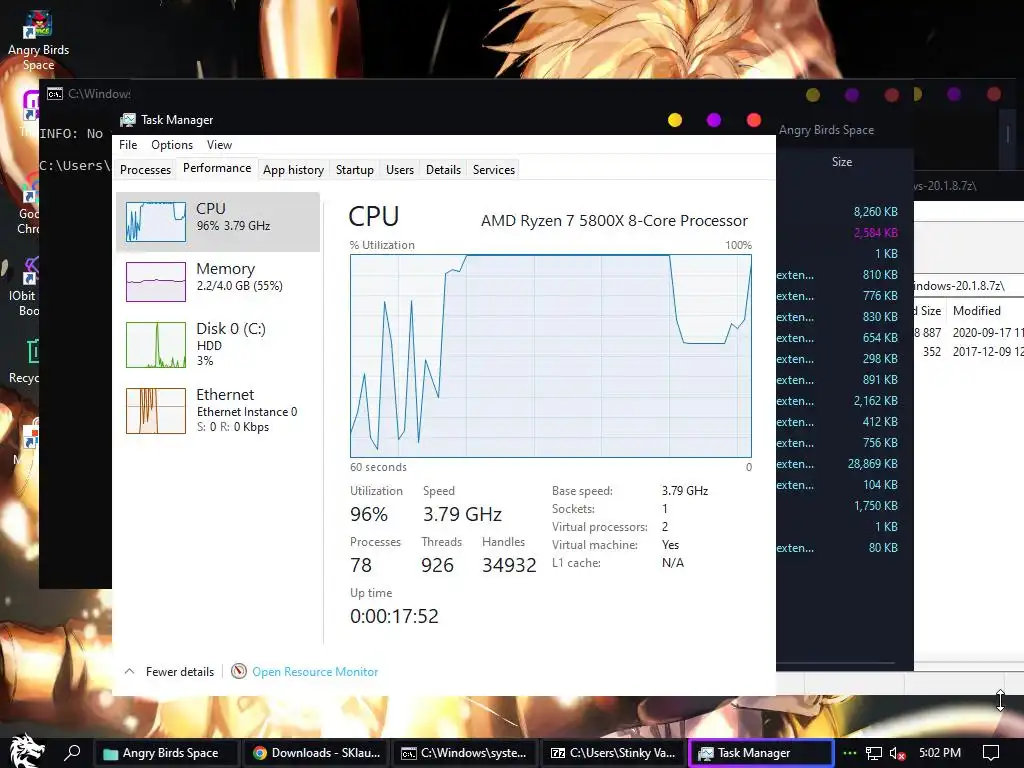Select the Performance tab
The image size is (1024, 768).
[217, 168]
